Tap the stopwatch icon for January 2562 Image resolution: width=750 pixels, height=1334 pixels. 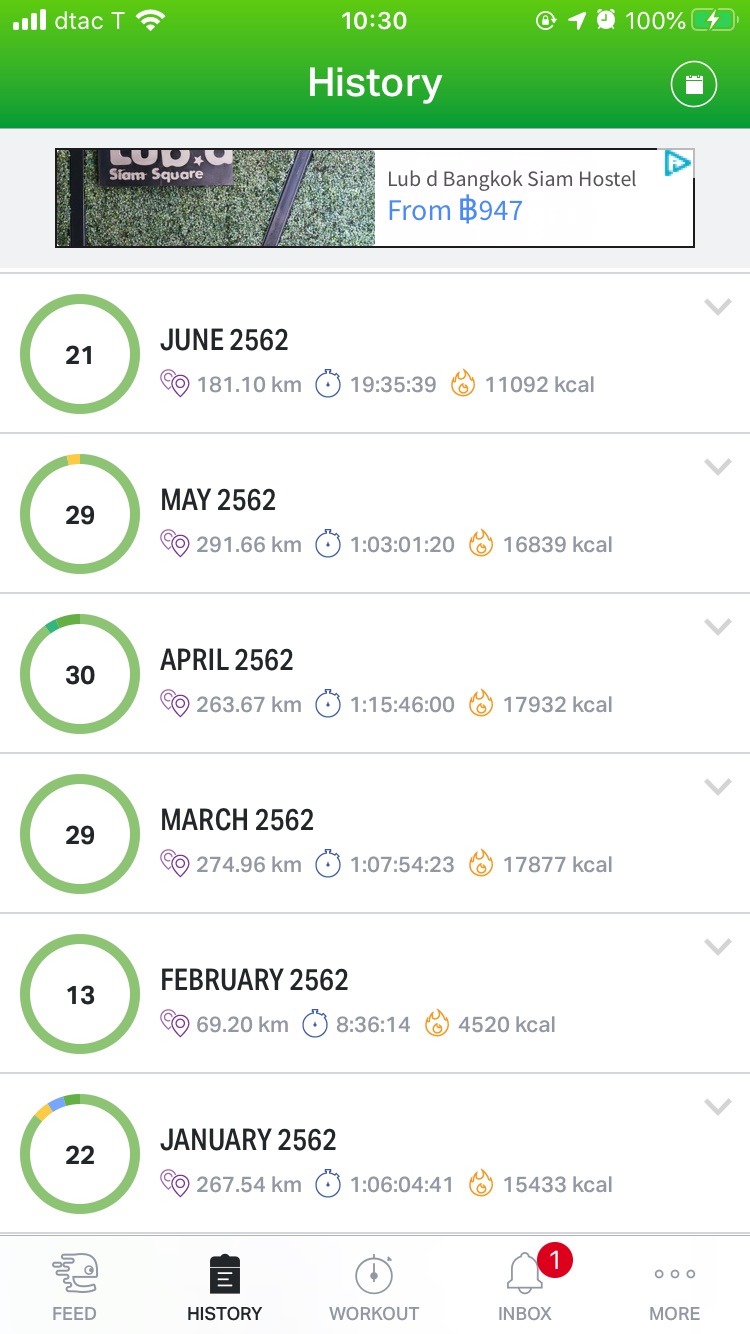pyautogui.click(x=328, y=1184)
